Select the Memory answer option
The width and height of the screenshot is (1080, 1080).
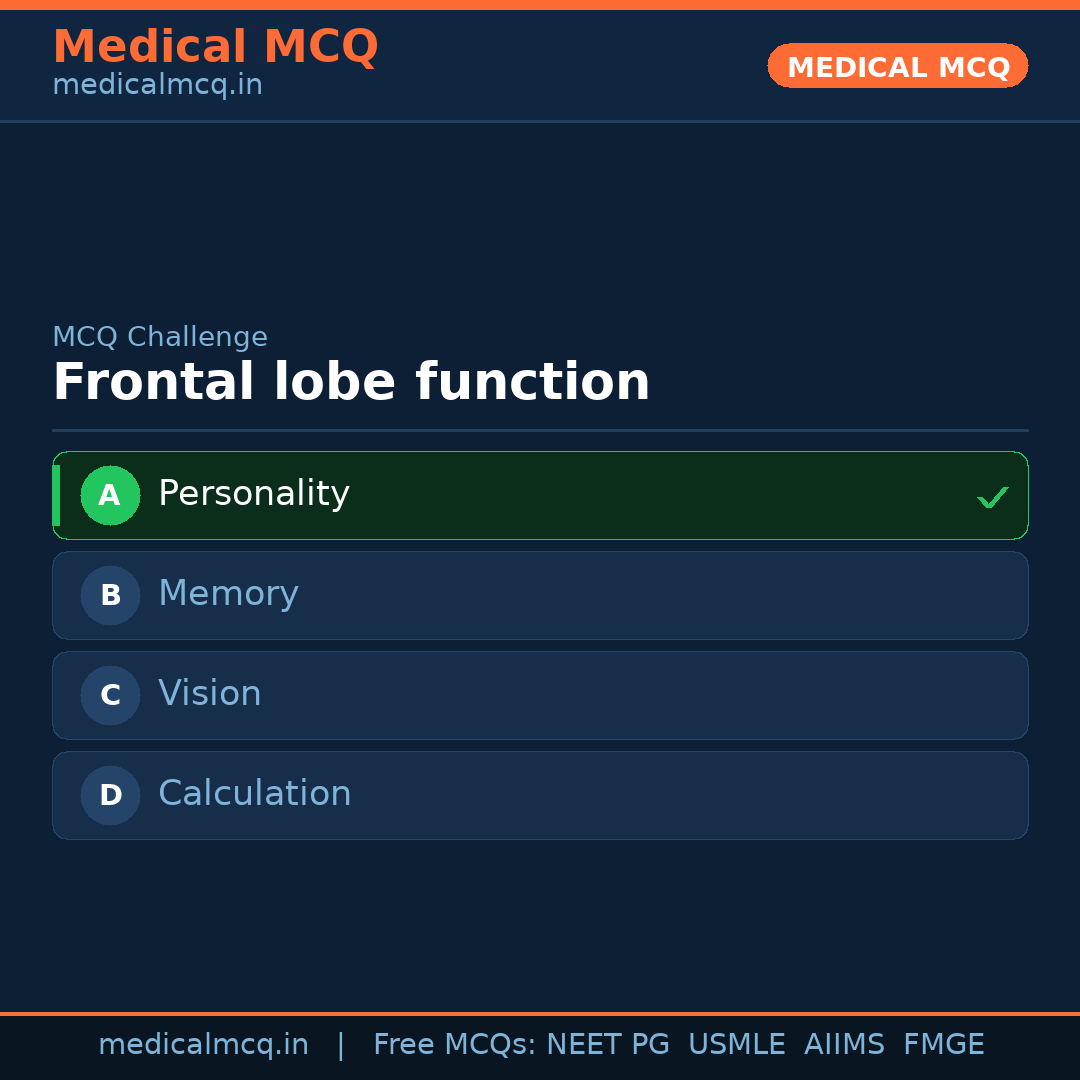coord(540,595)
